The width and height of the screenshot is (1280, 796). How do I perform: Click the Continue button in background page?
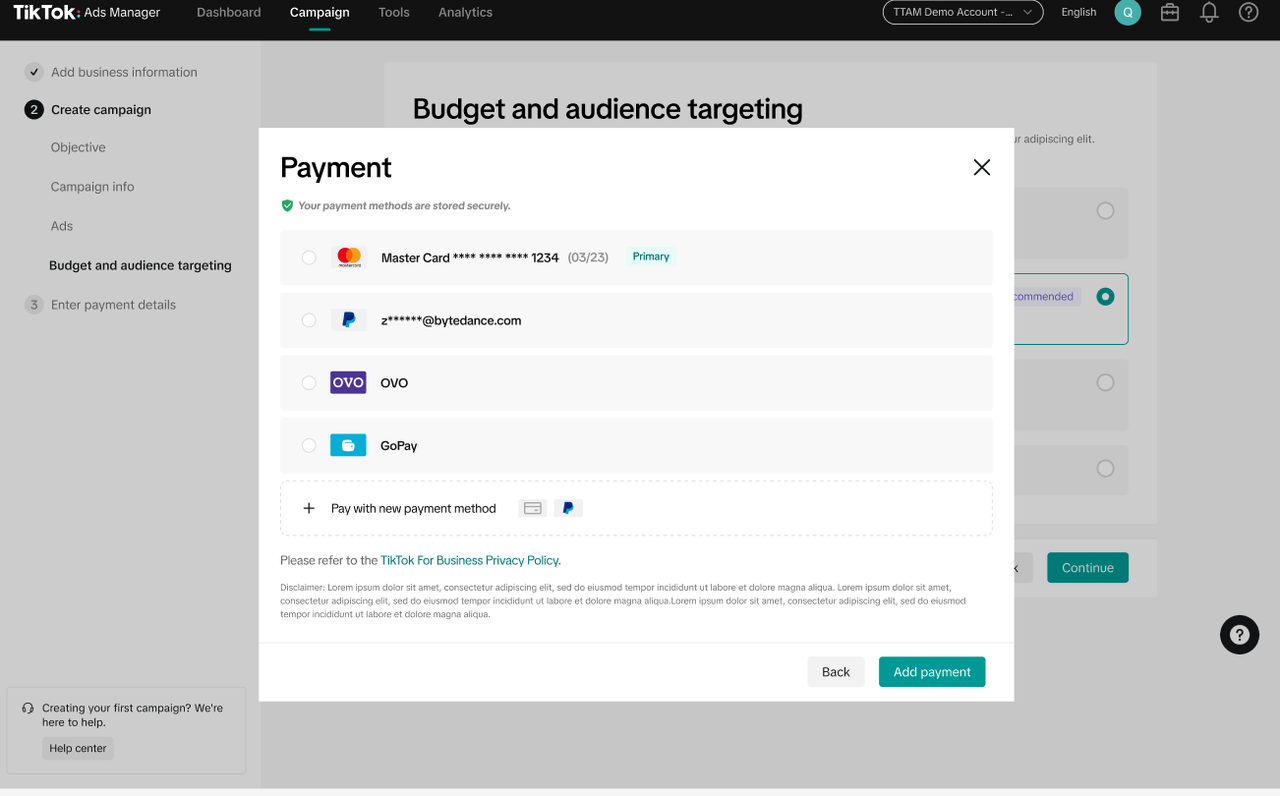click(1088, 567)
